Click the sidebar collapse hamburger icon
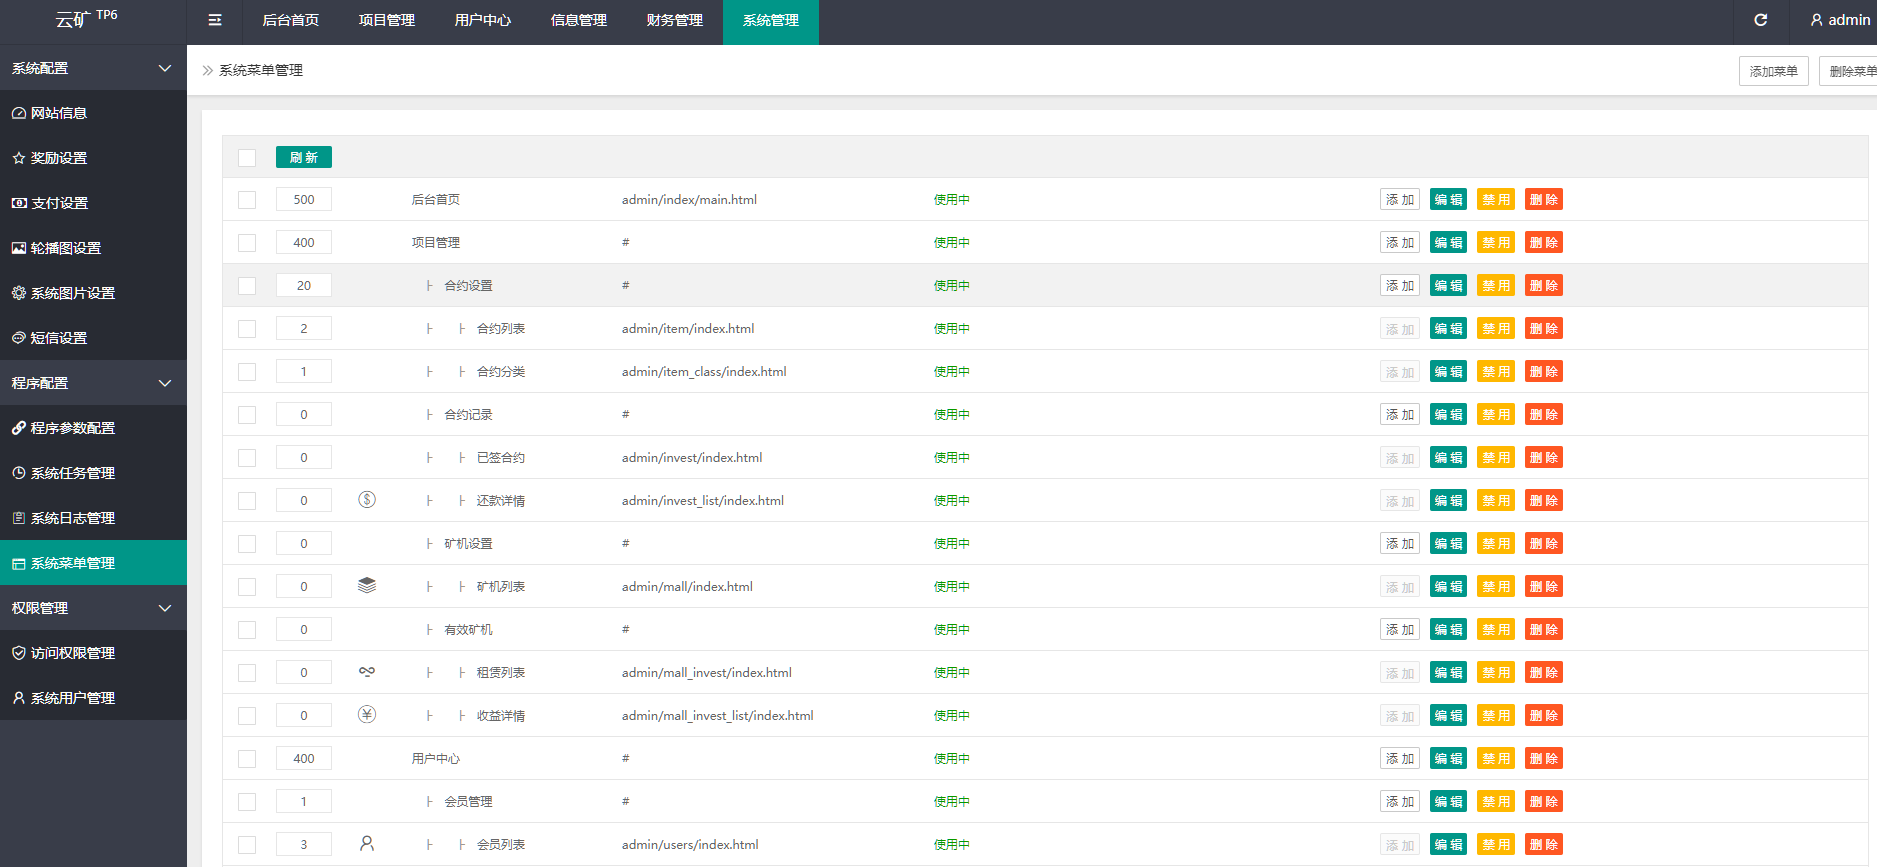The image size is (1877, 867). [x=215, y=20]
